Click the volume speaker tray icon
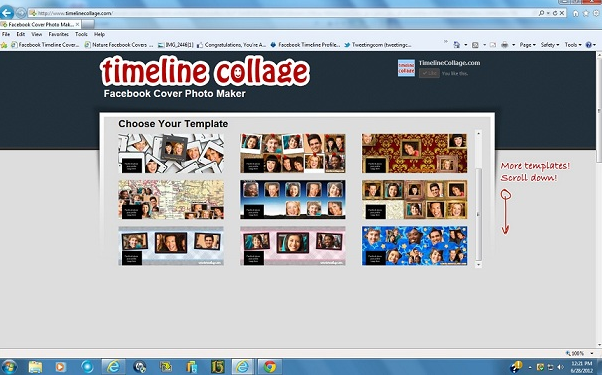 pos(560,367)
